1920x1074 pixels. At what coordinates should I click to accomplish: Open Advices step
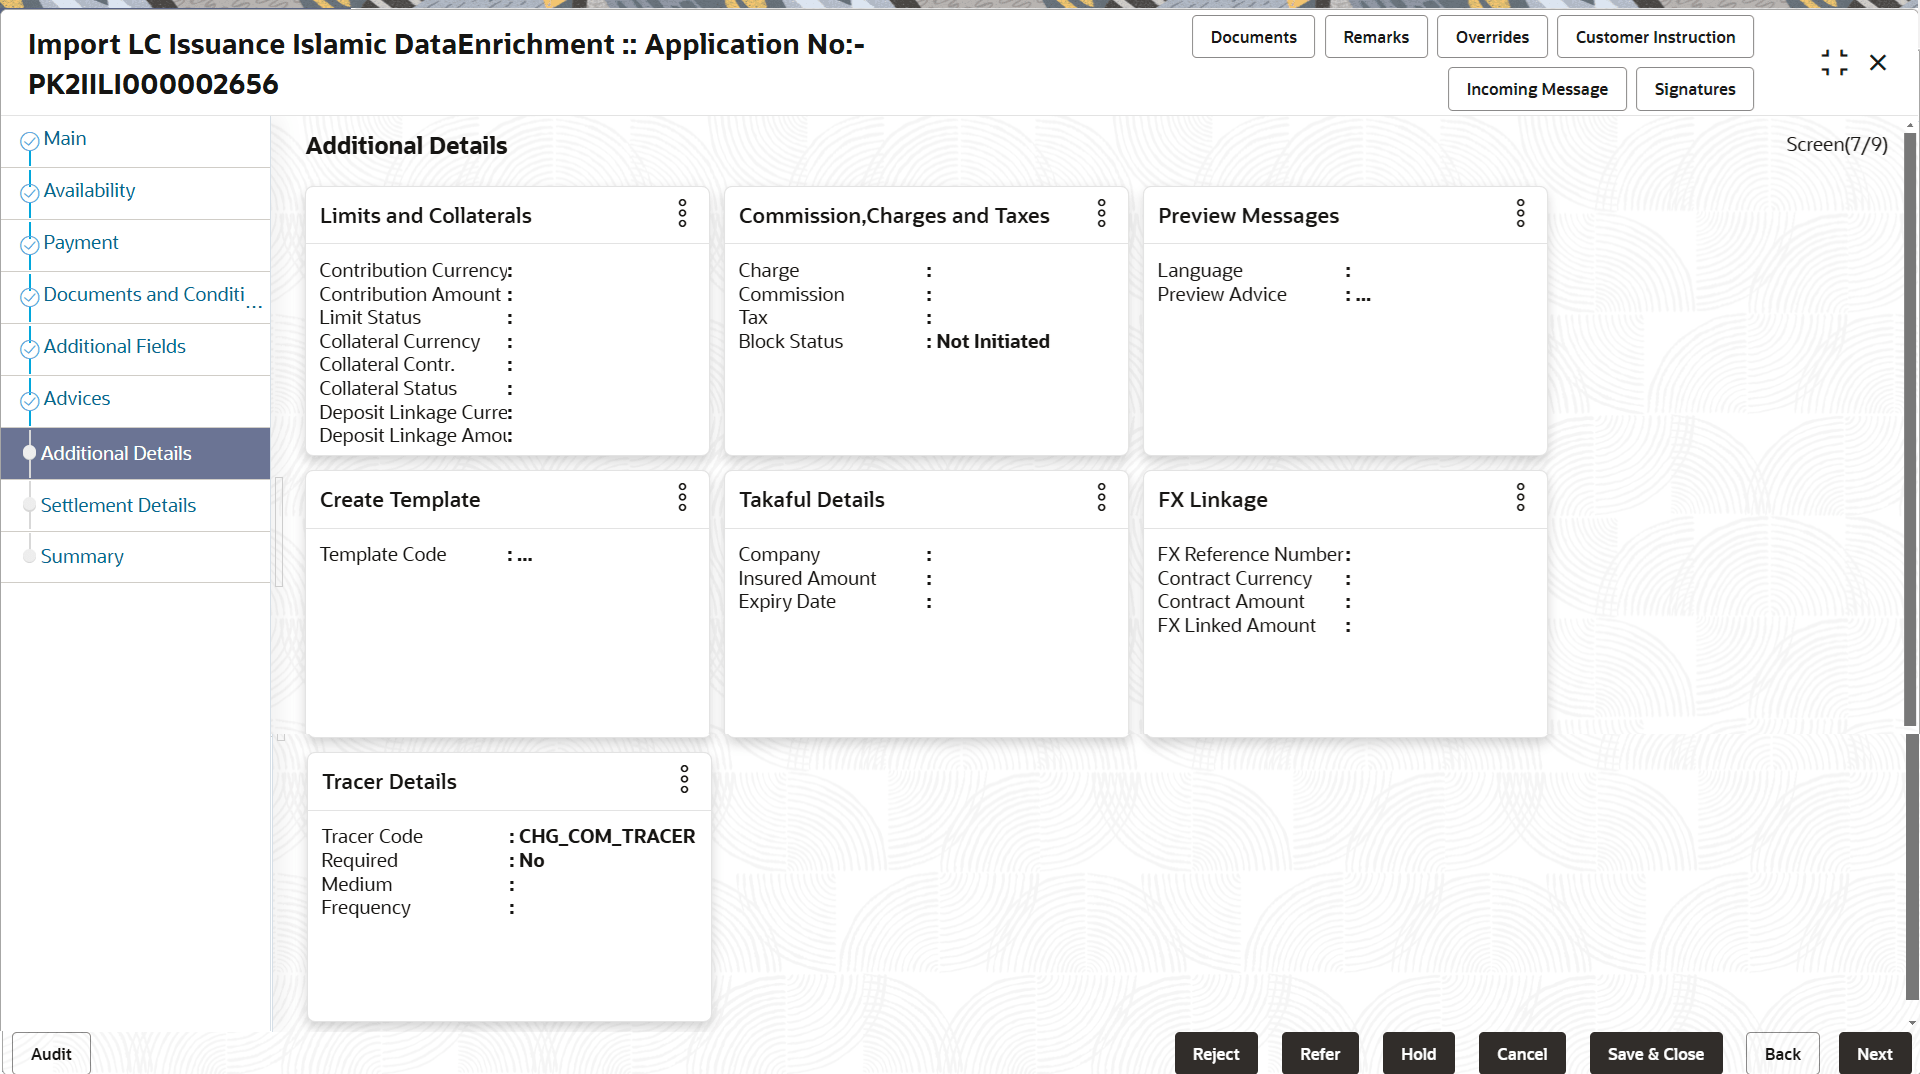pyautogui.click(x=77, y=399)
